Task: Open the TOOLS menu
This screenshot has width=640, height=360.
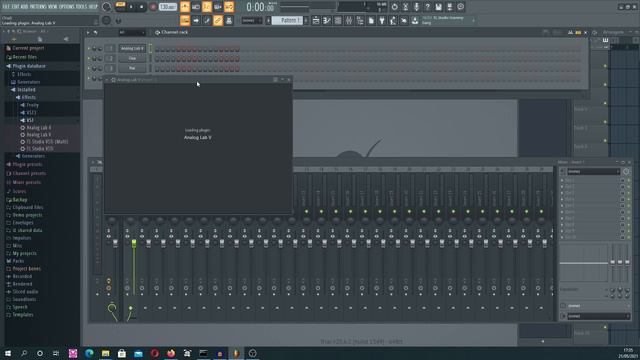Action: (81, 7)
